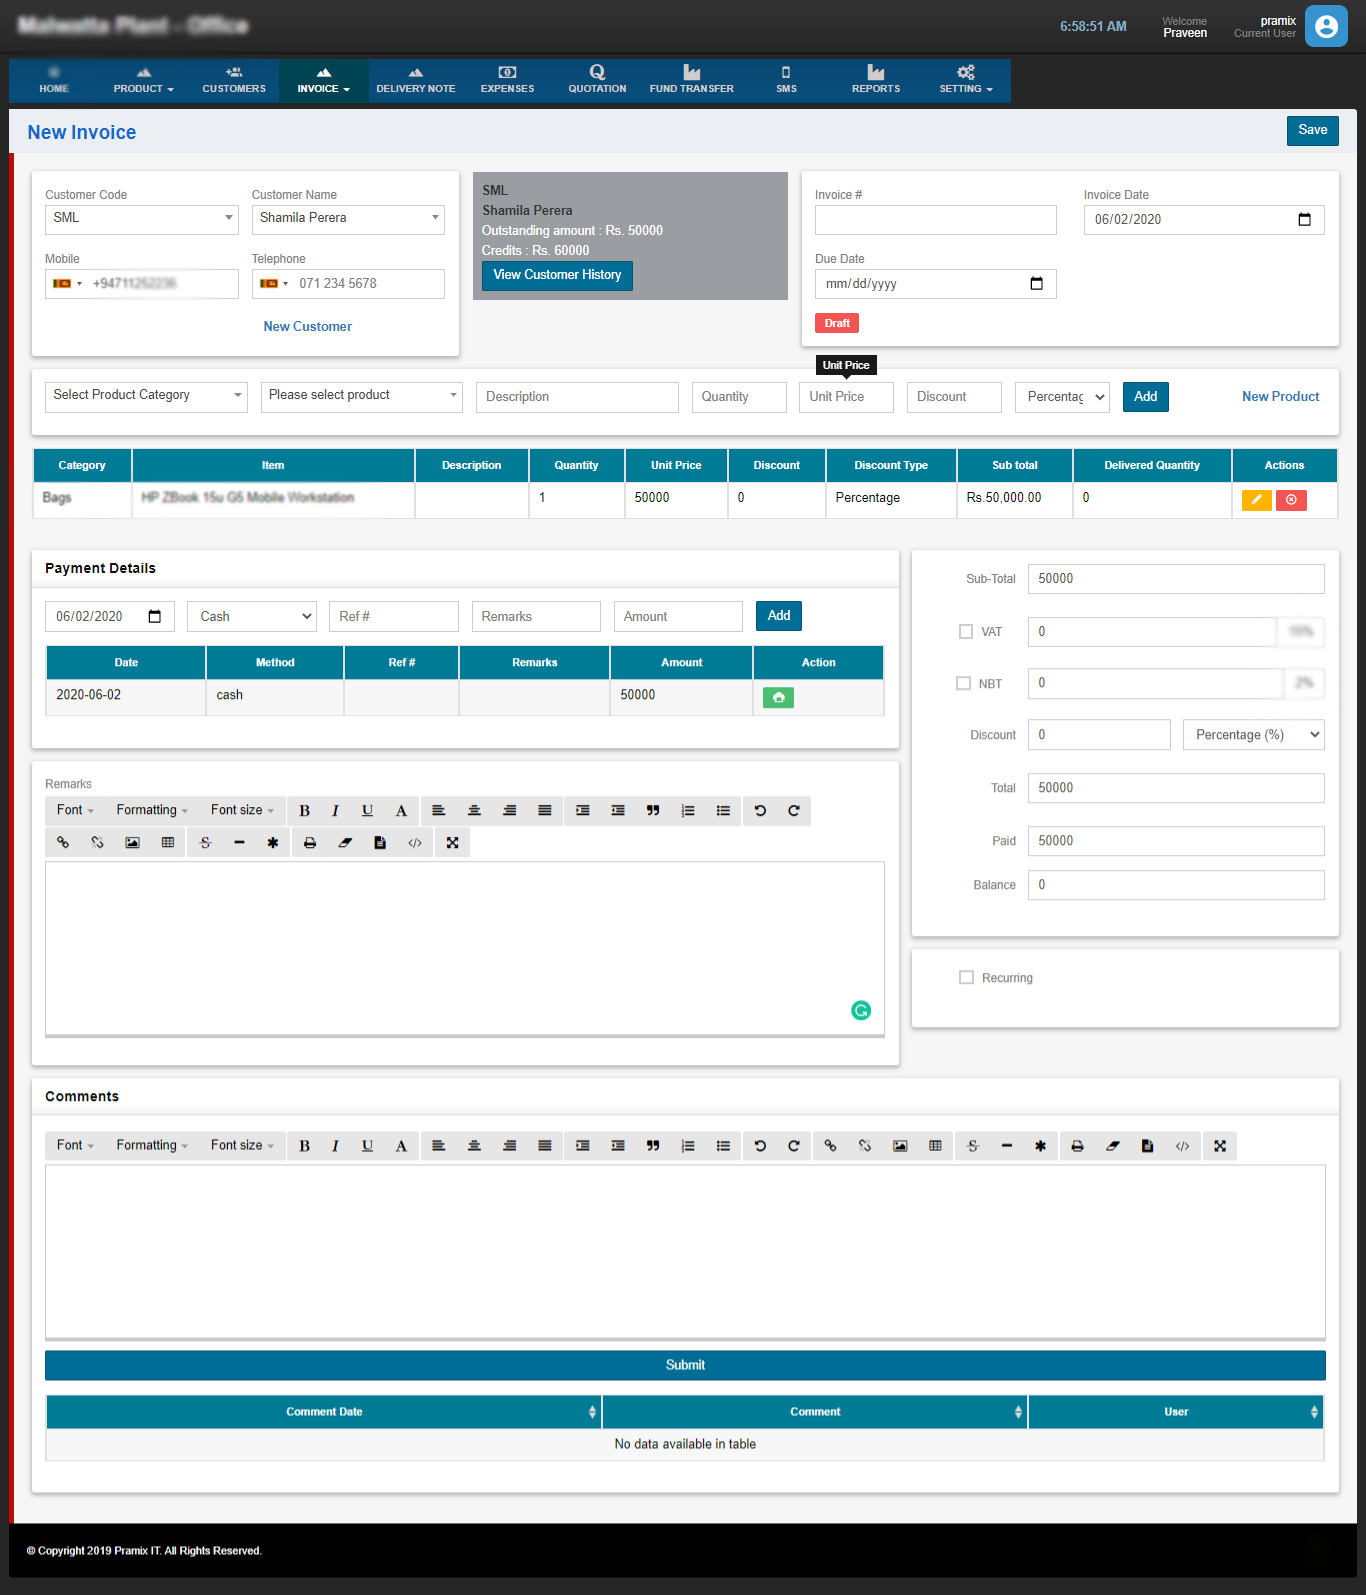
Task: Click the yellow edit pencil for the Bags item
Action: click(x=1256, y=500)
